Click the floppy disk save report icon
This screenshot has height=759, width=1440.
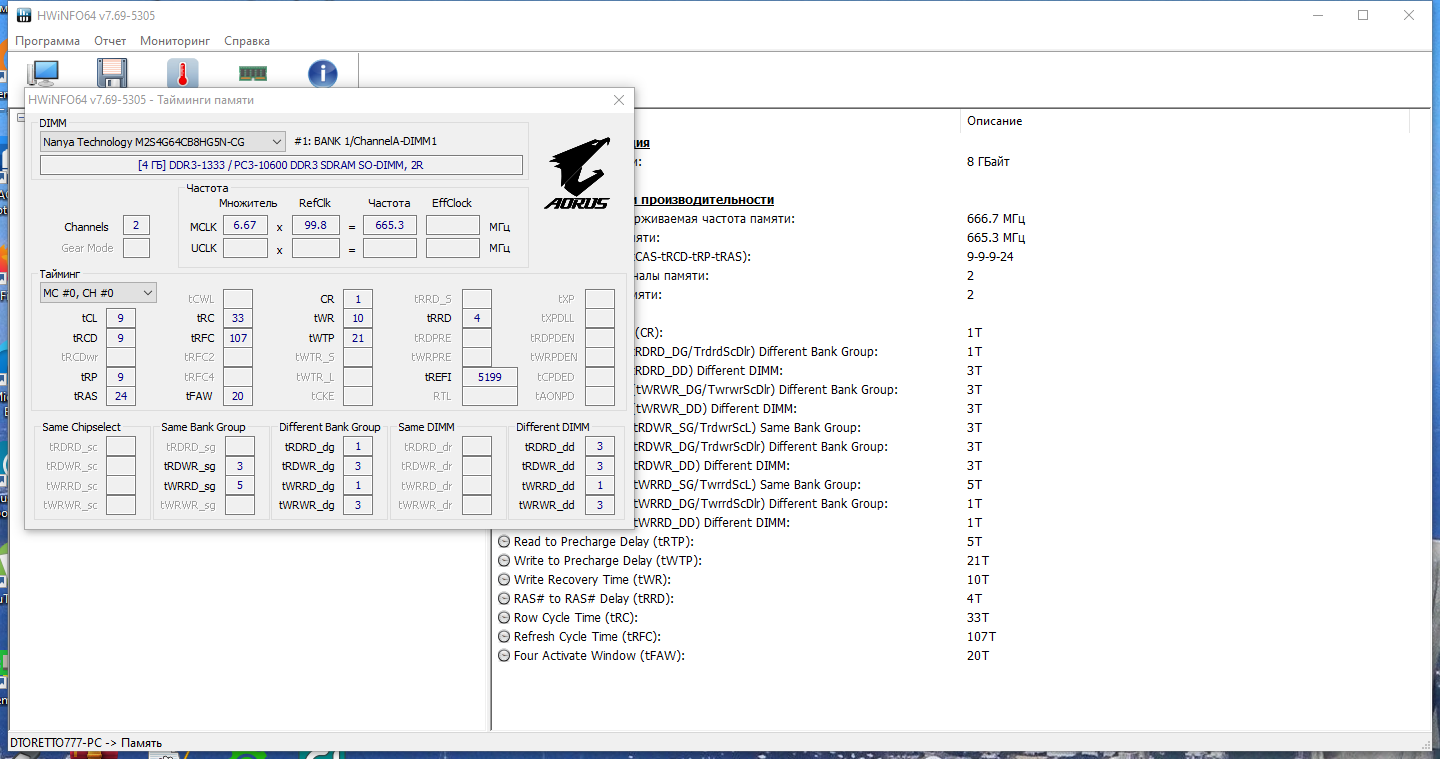click(x=112, y=73)
